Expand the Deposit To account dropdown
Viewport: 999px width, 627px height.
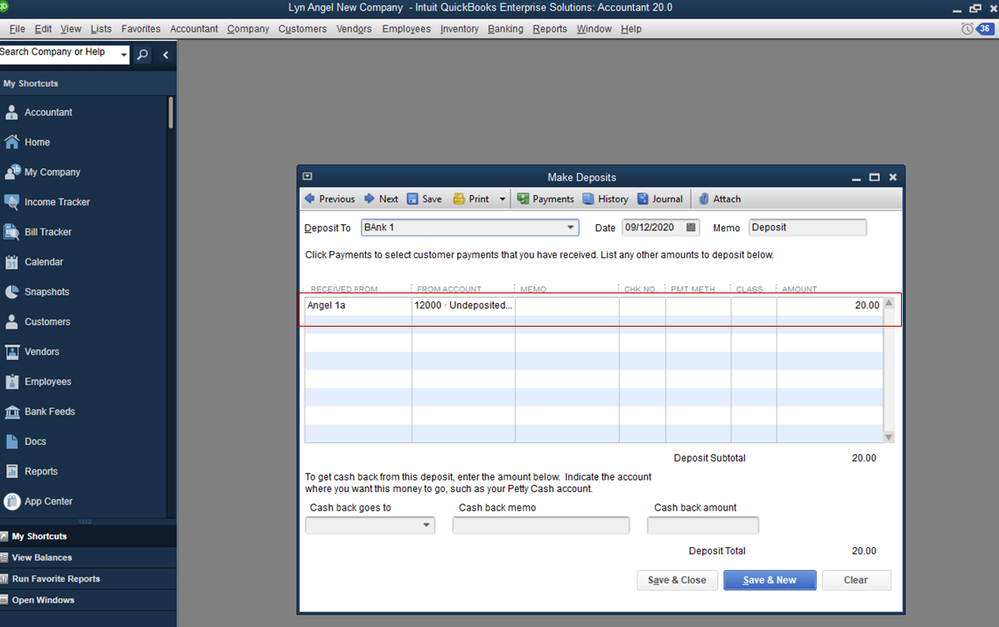(x=570, y=227)
